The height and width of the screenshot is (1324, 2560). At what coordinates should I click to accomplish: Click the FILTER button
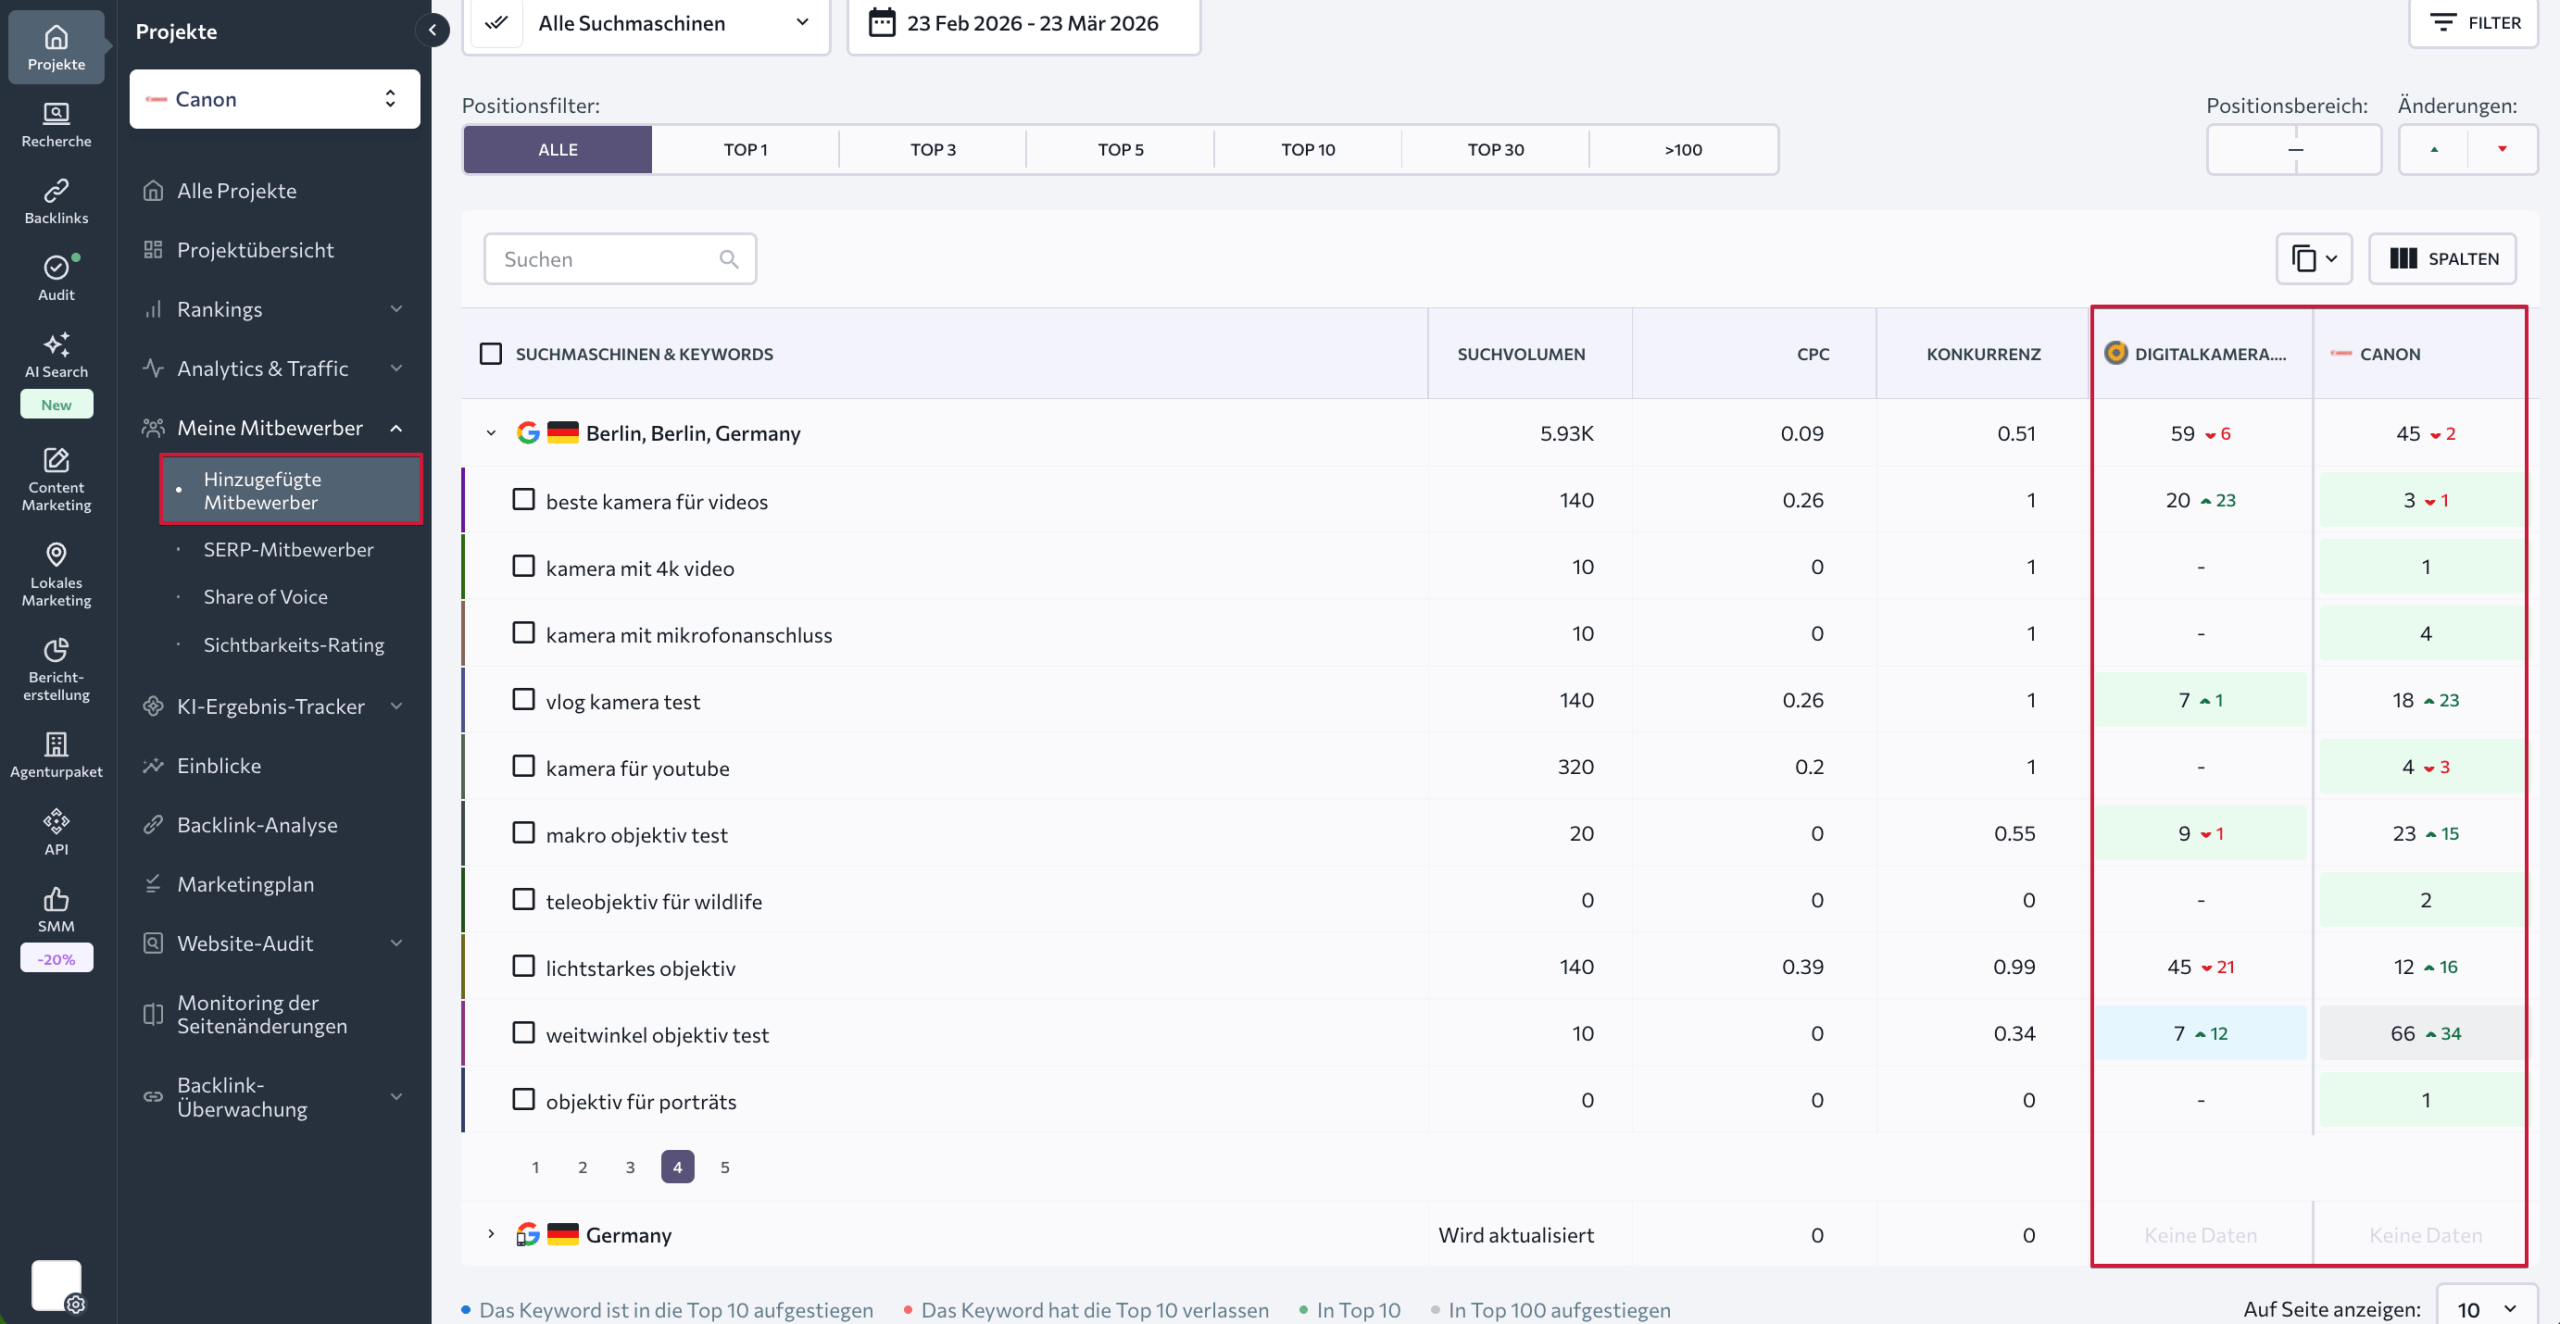2474,23
